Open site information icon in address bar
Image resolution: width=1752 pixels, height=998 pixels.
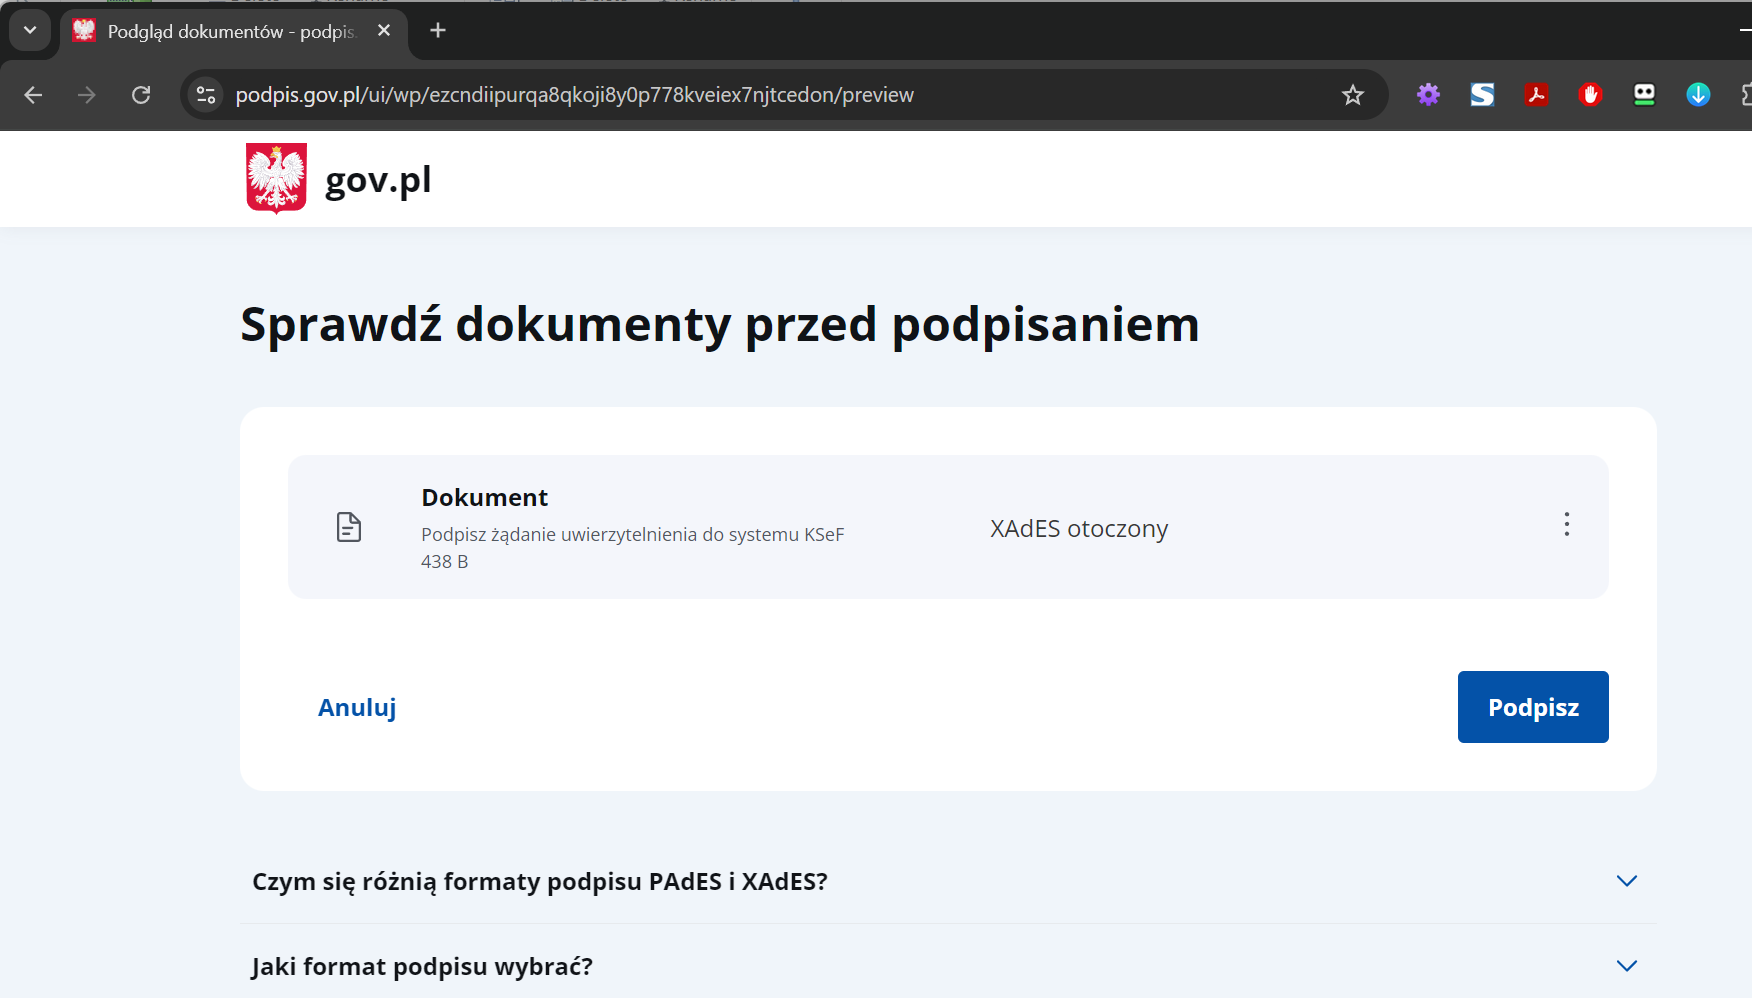click(206, 95)
